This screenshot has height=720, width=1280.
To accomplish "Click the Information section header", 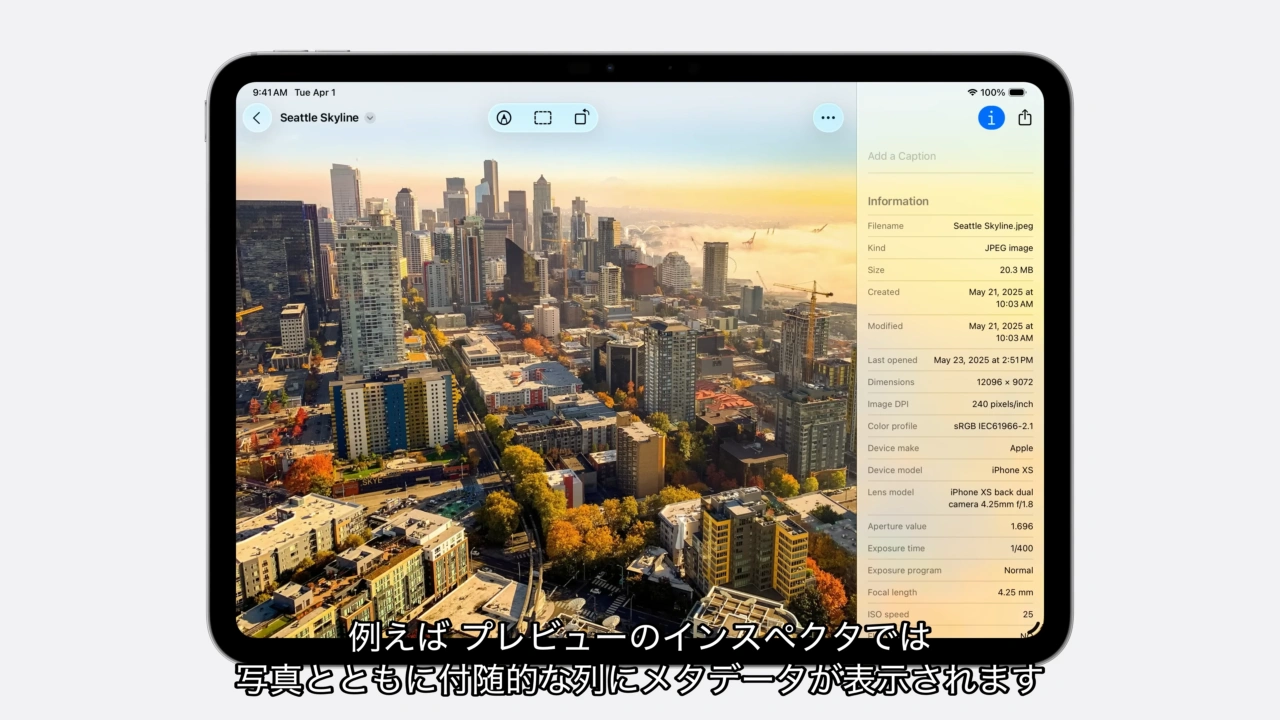I will click(898, 201).
